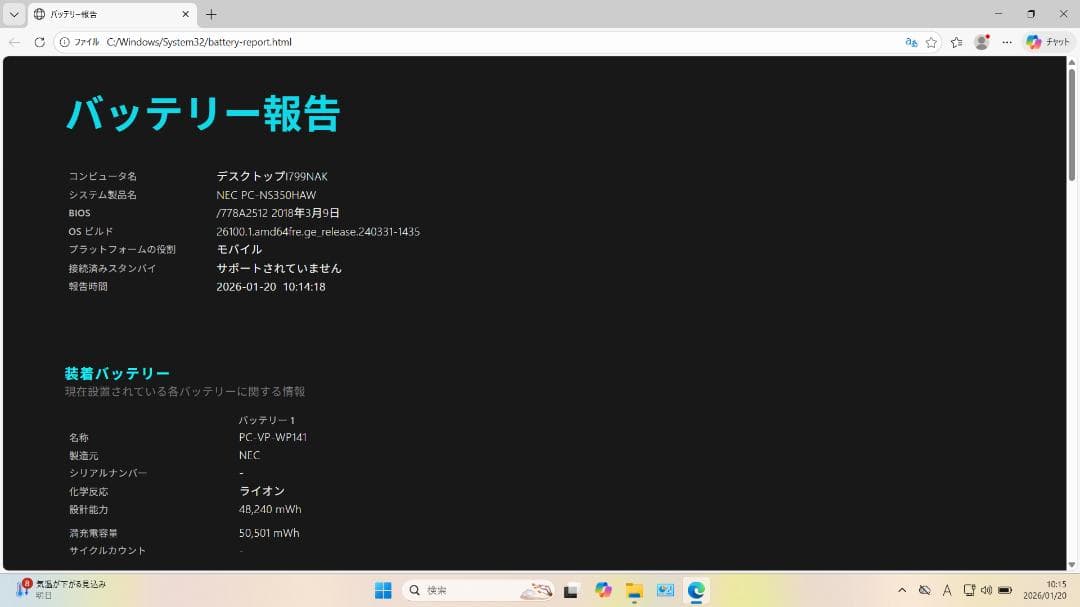Click the battery icon in system tray
This screenshot has width=1080, height=607.
(1005, 590)
